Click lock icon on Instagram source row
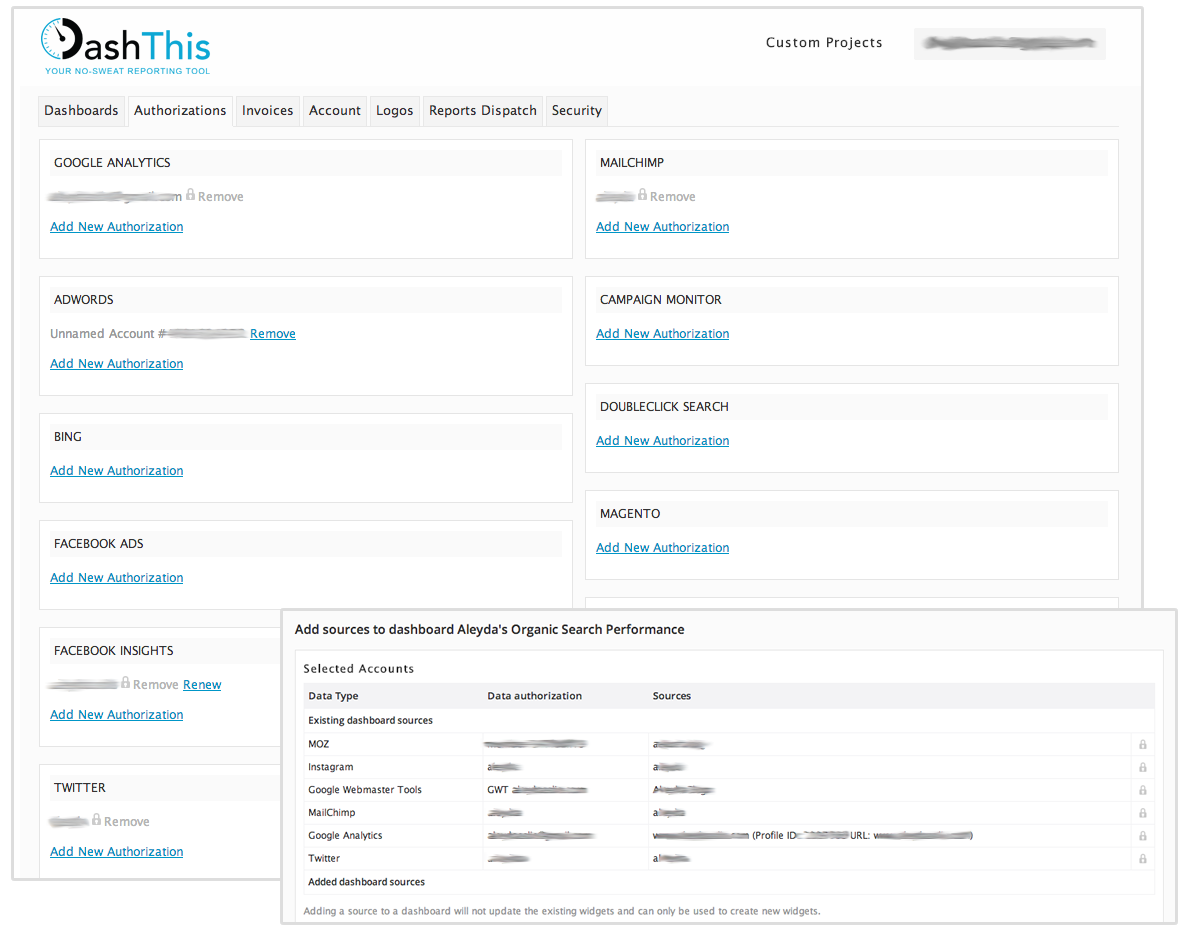Viewport: 1194px width, 932px height. tap(1143, 768)
